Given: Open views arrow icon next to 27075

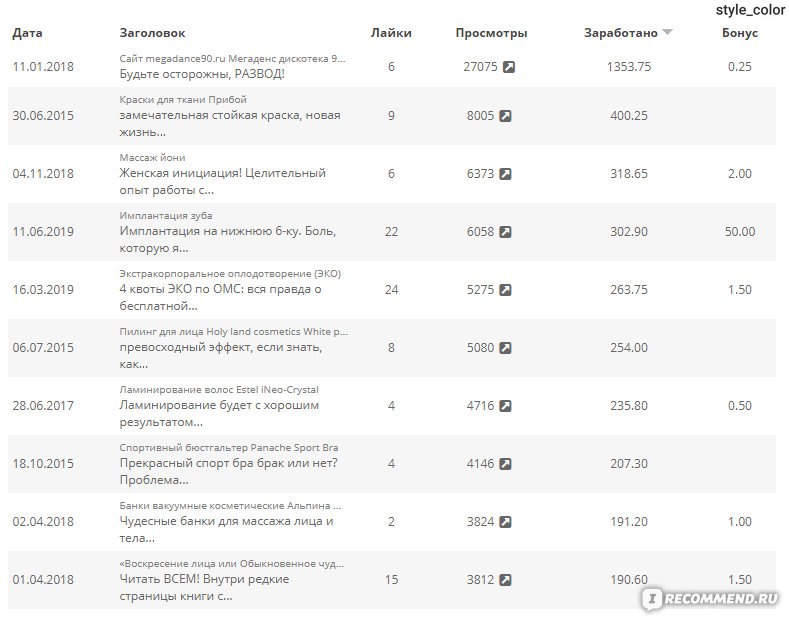Looking at the screenshot, I should [x=509, y=67].
